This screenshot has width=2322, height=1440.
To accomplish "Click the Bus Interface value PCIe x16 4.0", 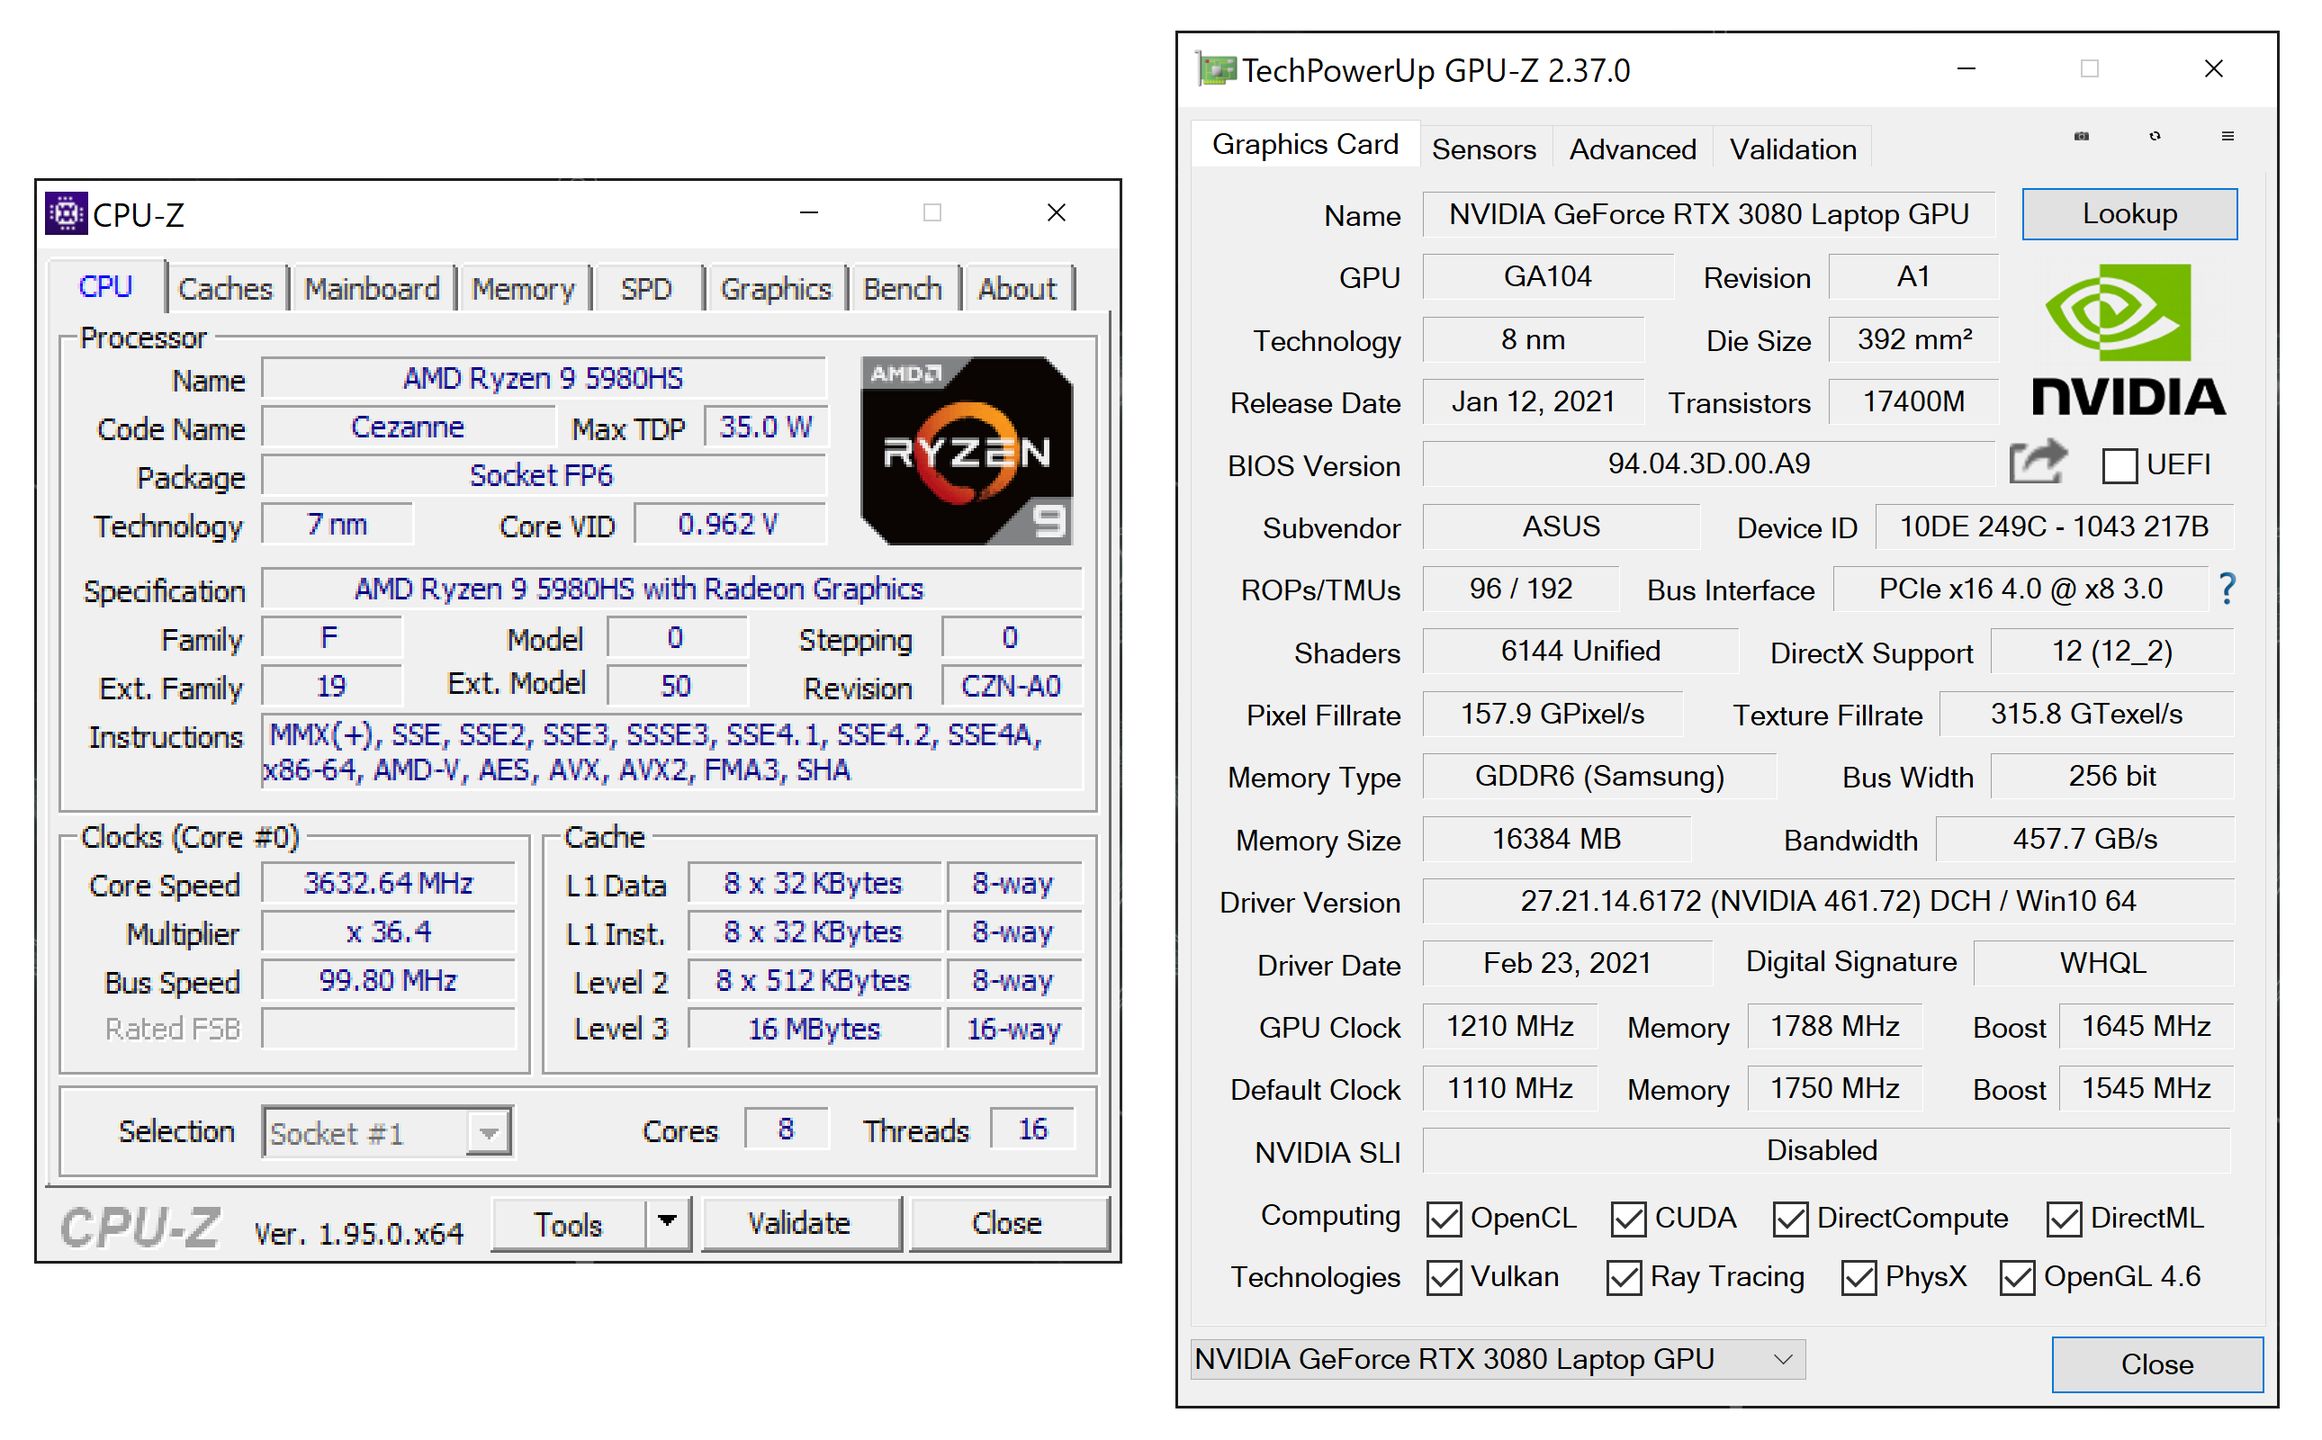I will tap(2021, 589).
